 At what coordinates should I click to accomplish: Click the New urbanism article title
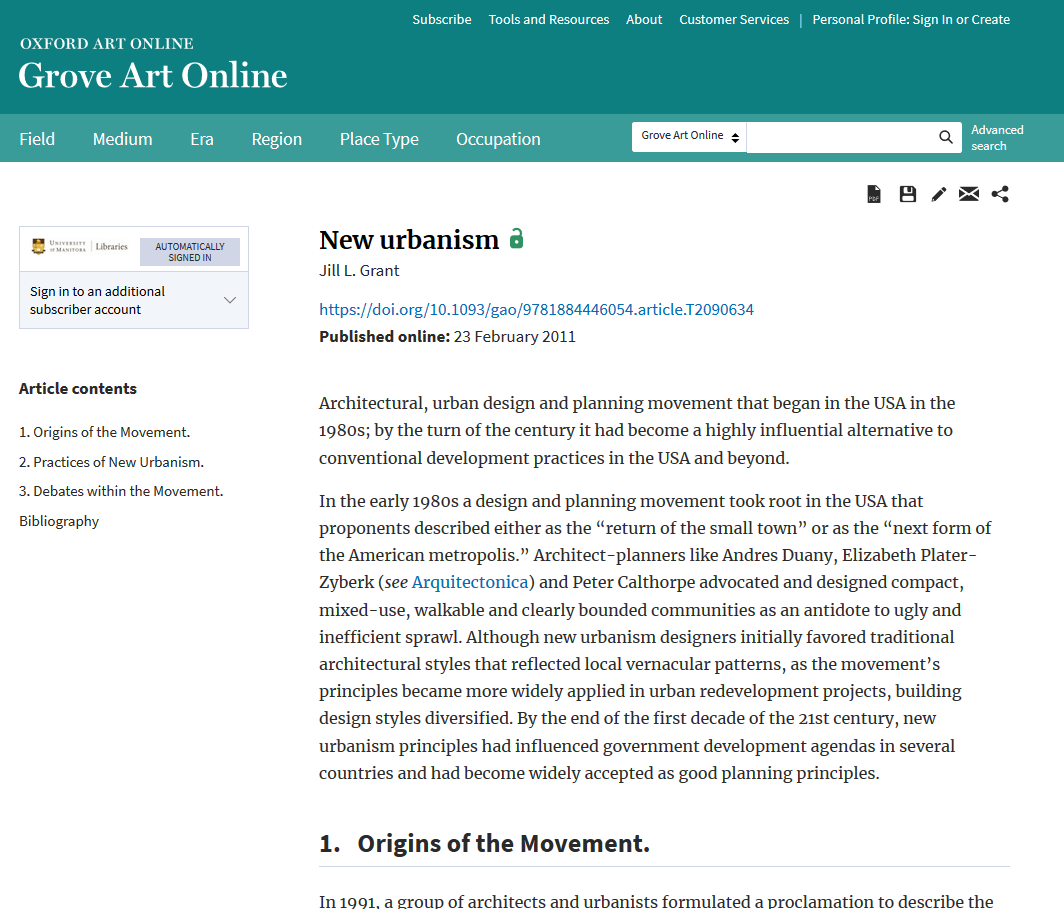(x=409, y=239)
